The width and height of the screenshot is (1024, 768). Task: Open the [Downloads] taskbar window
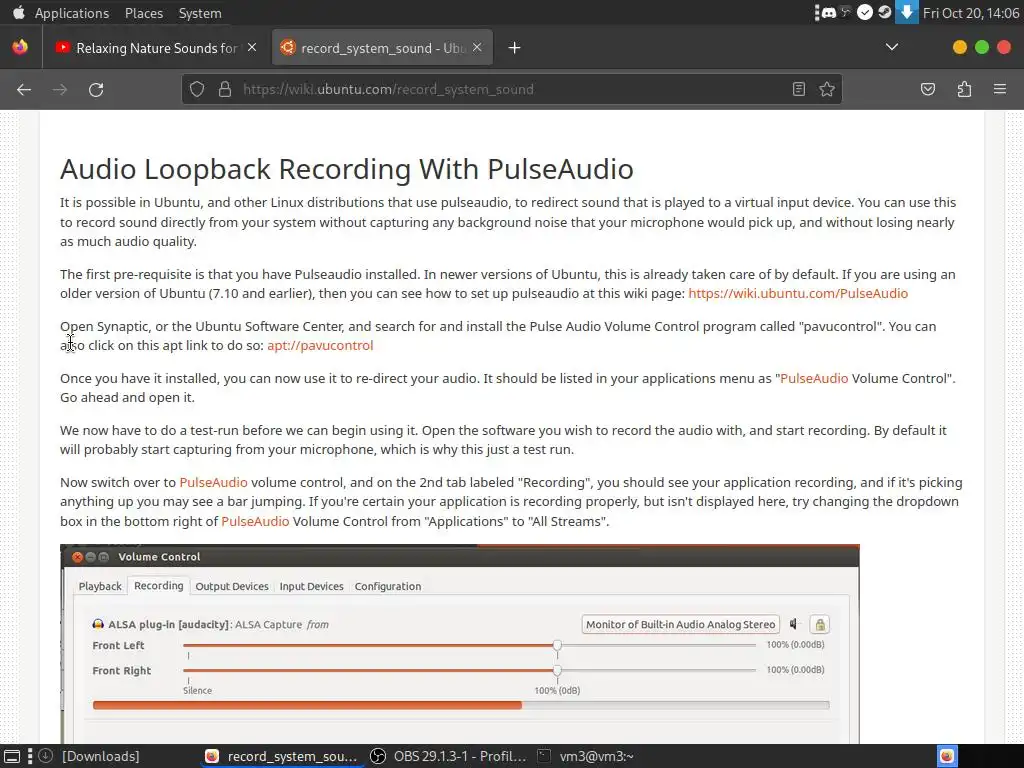click(91, 756)
